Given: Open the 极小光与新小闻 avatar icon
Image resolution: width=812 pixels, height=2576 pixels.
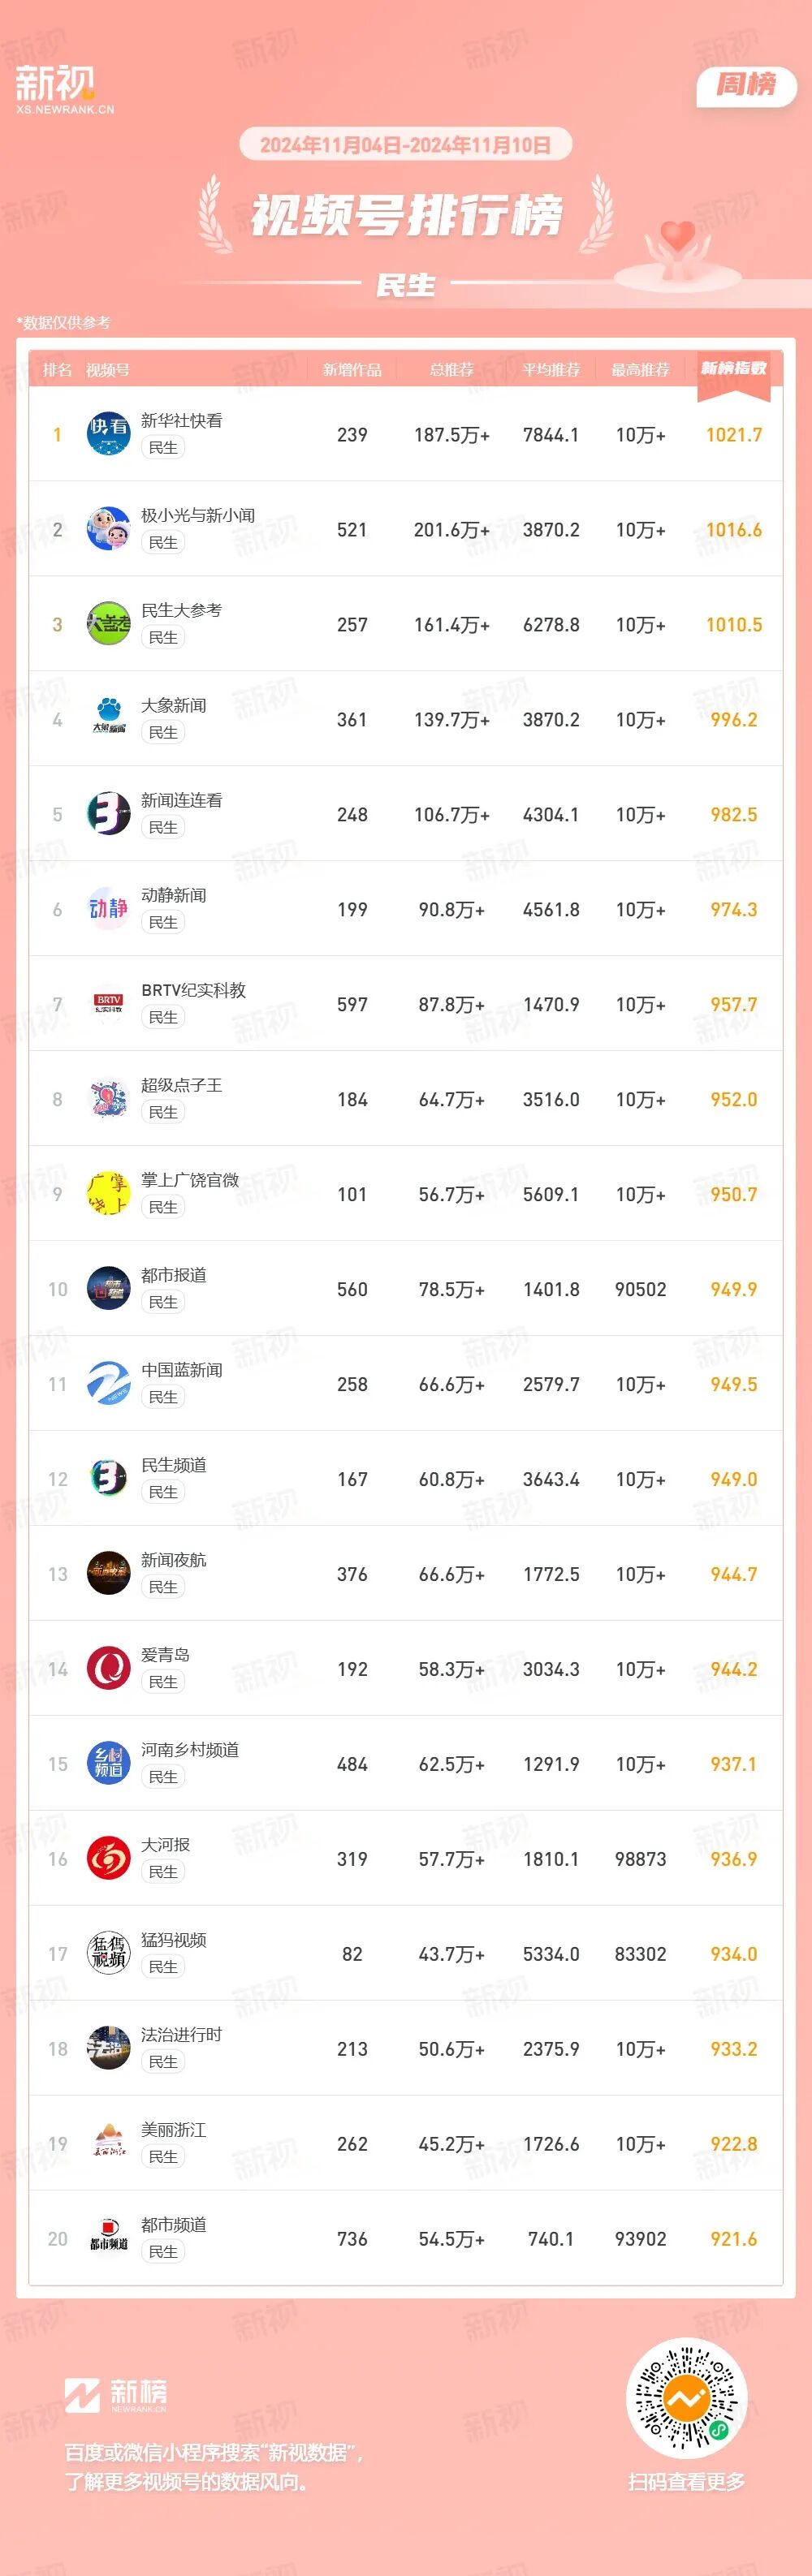Looking at the screenshot, I should click(108, 529).
